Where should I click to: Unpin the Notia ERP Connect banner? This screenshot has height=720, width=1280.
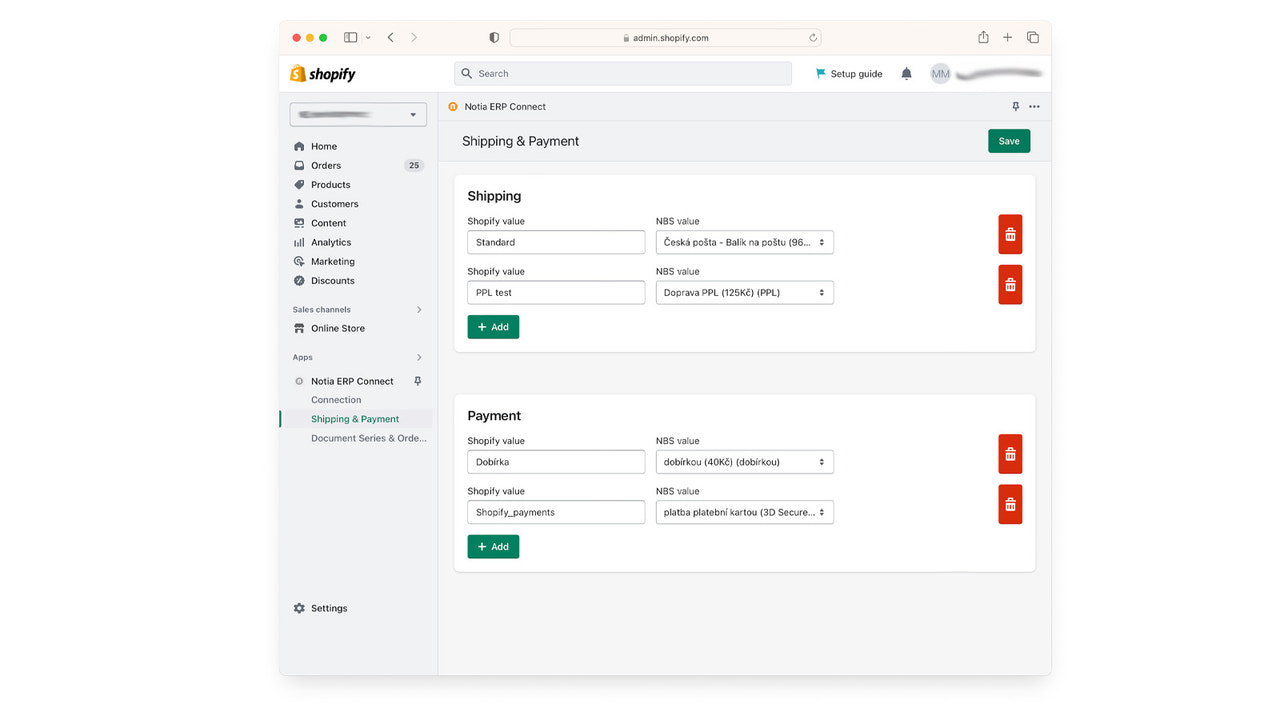click(x=1015, y=106)
